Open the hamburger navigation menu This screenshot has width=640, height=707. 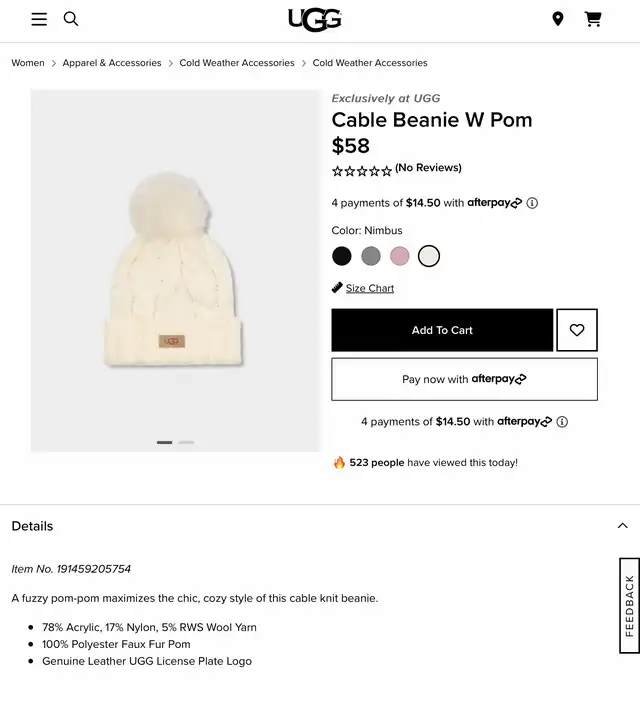(x=39, y=19)
